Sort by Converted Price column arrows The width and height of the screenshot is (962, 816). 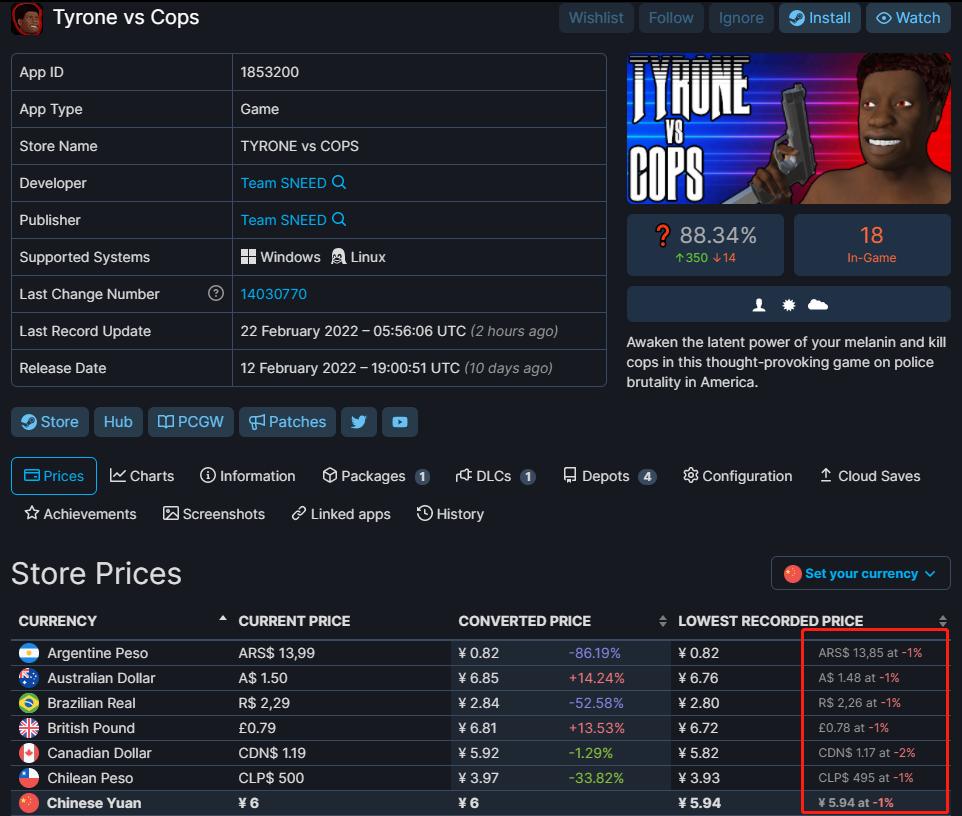click(662, 620)
